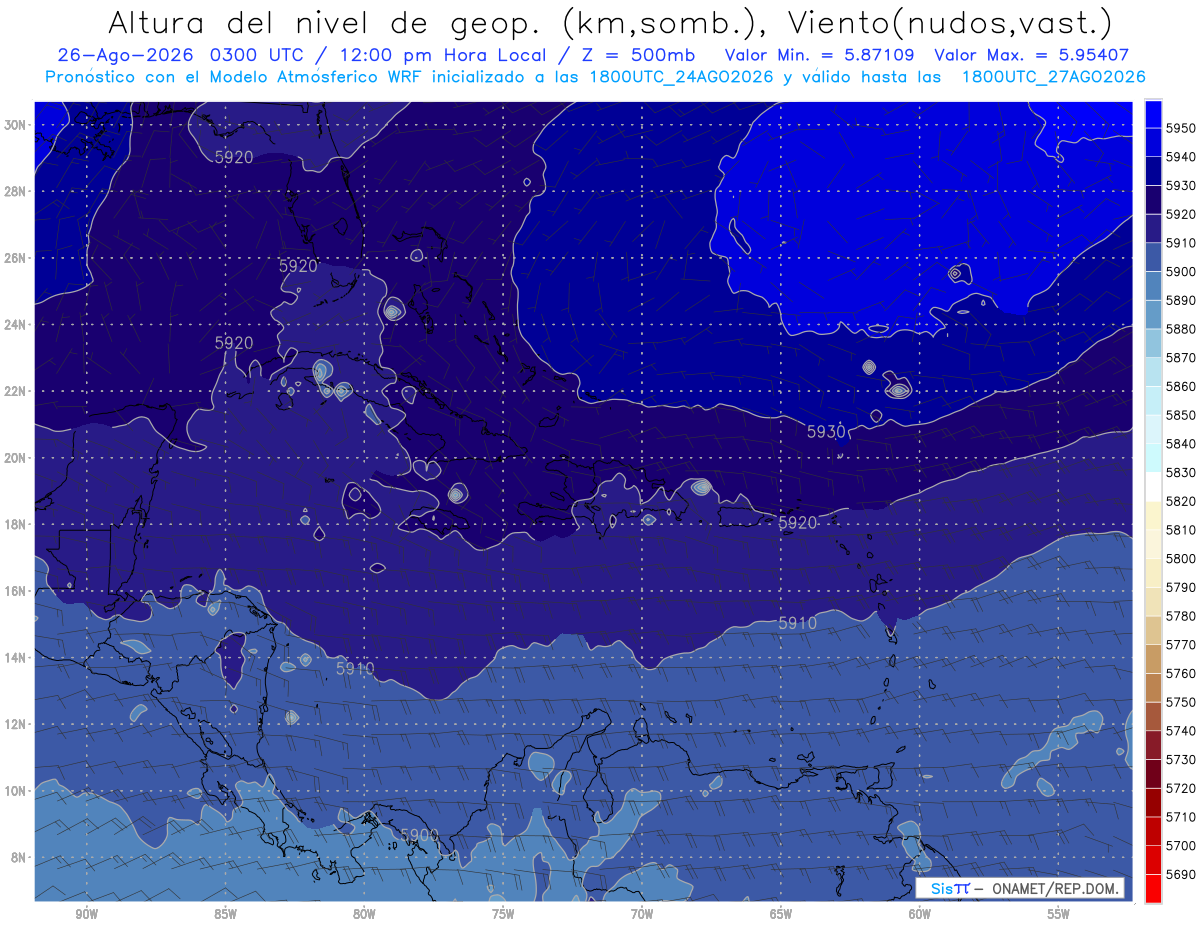Click the 5860 colorbar label
Screen dimensions: 1200x927
[1181, 386]
